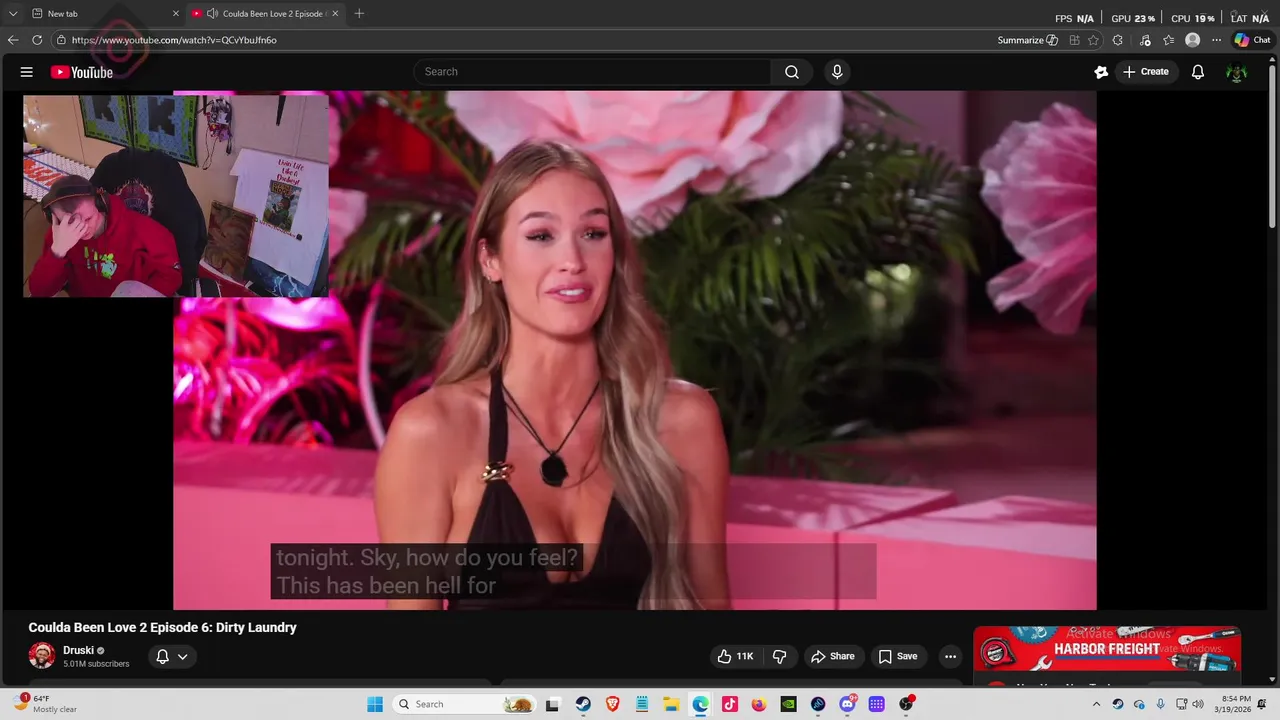Show hidden system tray icons chevron
The width and height of the screenshot is (1280, 720).
(1097, 704)
